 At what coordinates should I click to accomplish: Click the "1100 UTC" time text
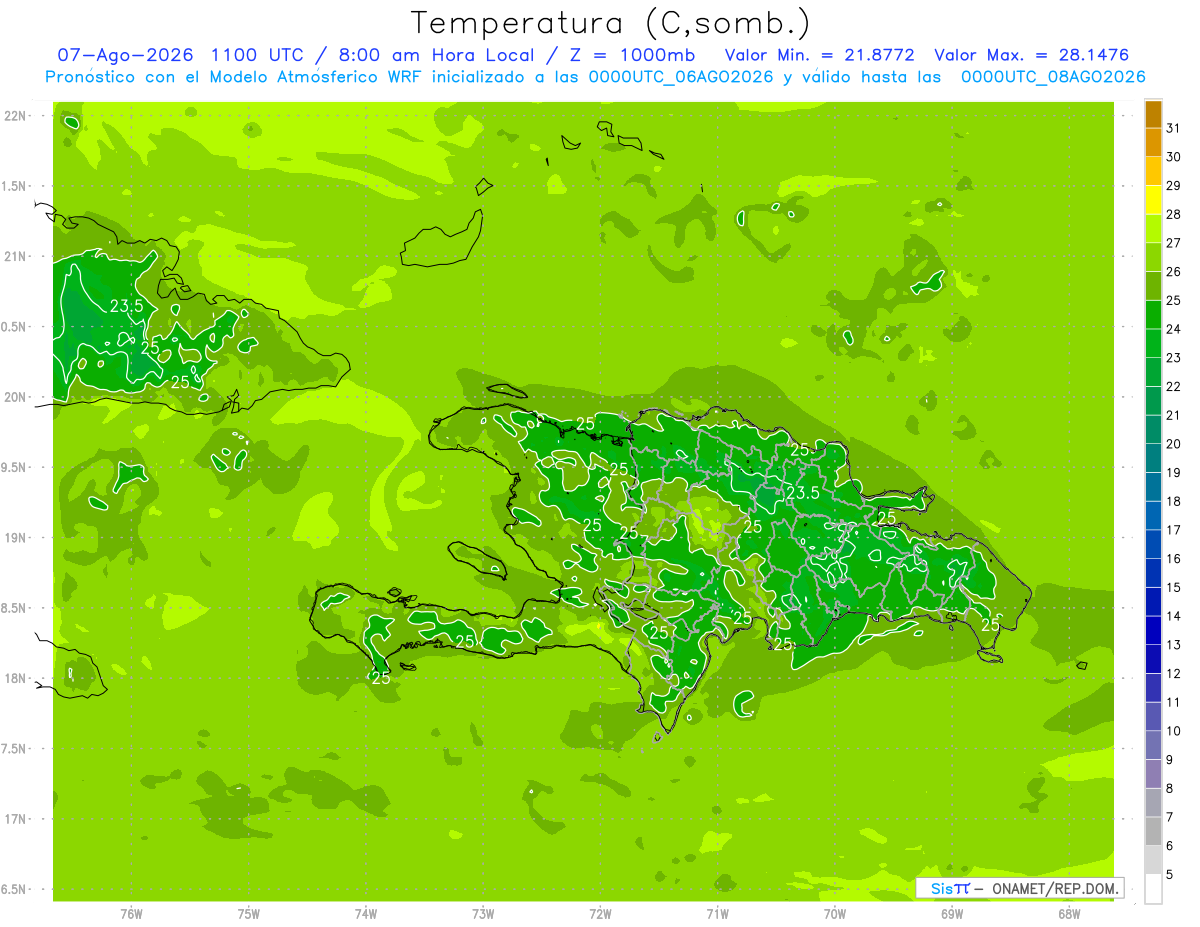[255, 55]
